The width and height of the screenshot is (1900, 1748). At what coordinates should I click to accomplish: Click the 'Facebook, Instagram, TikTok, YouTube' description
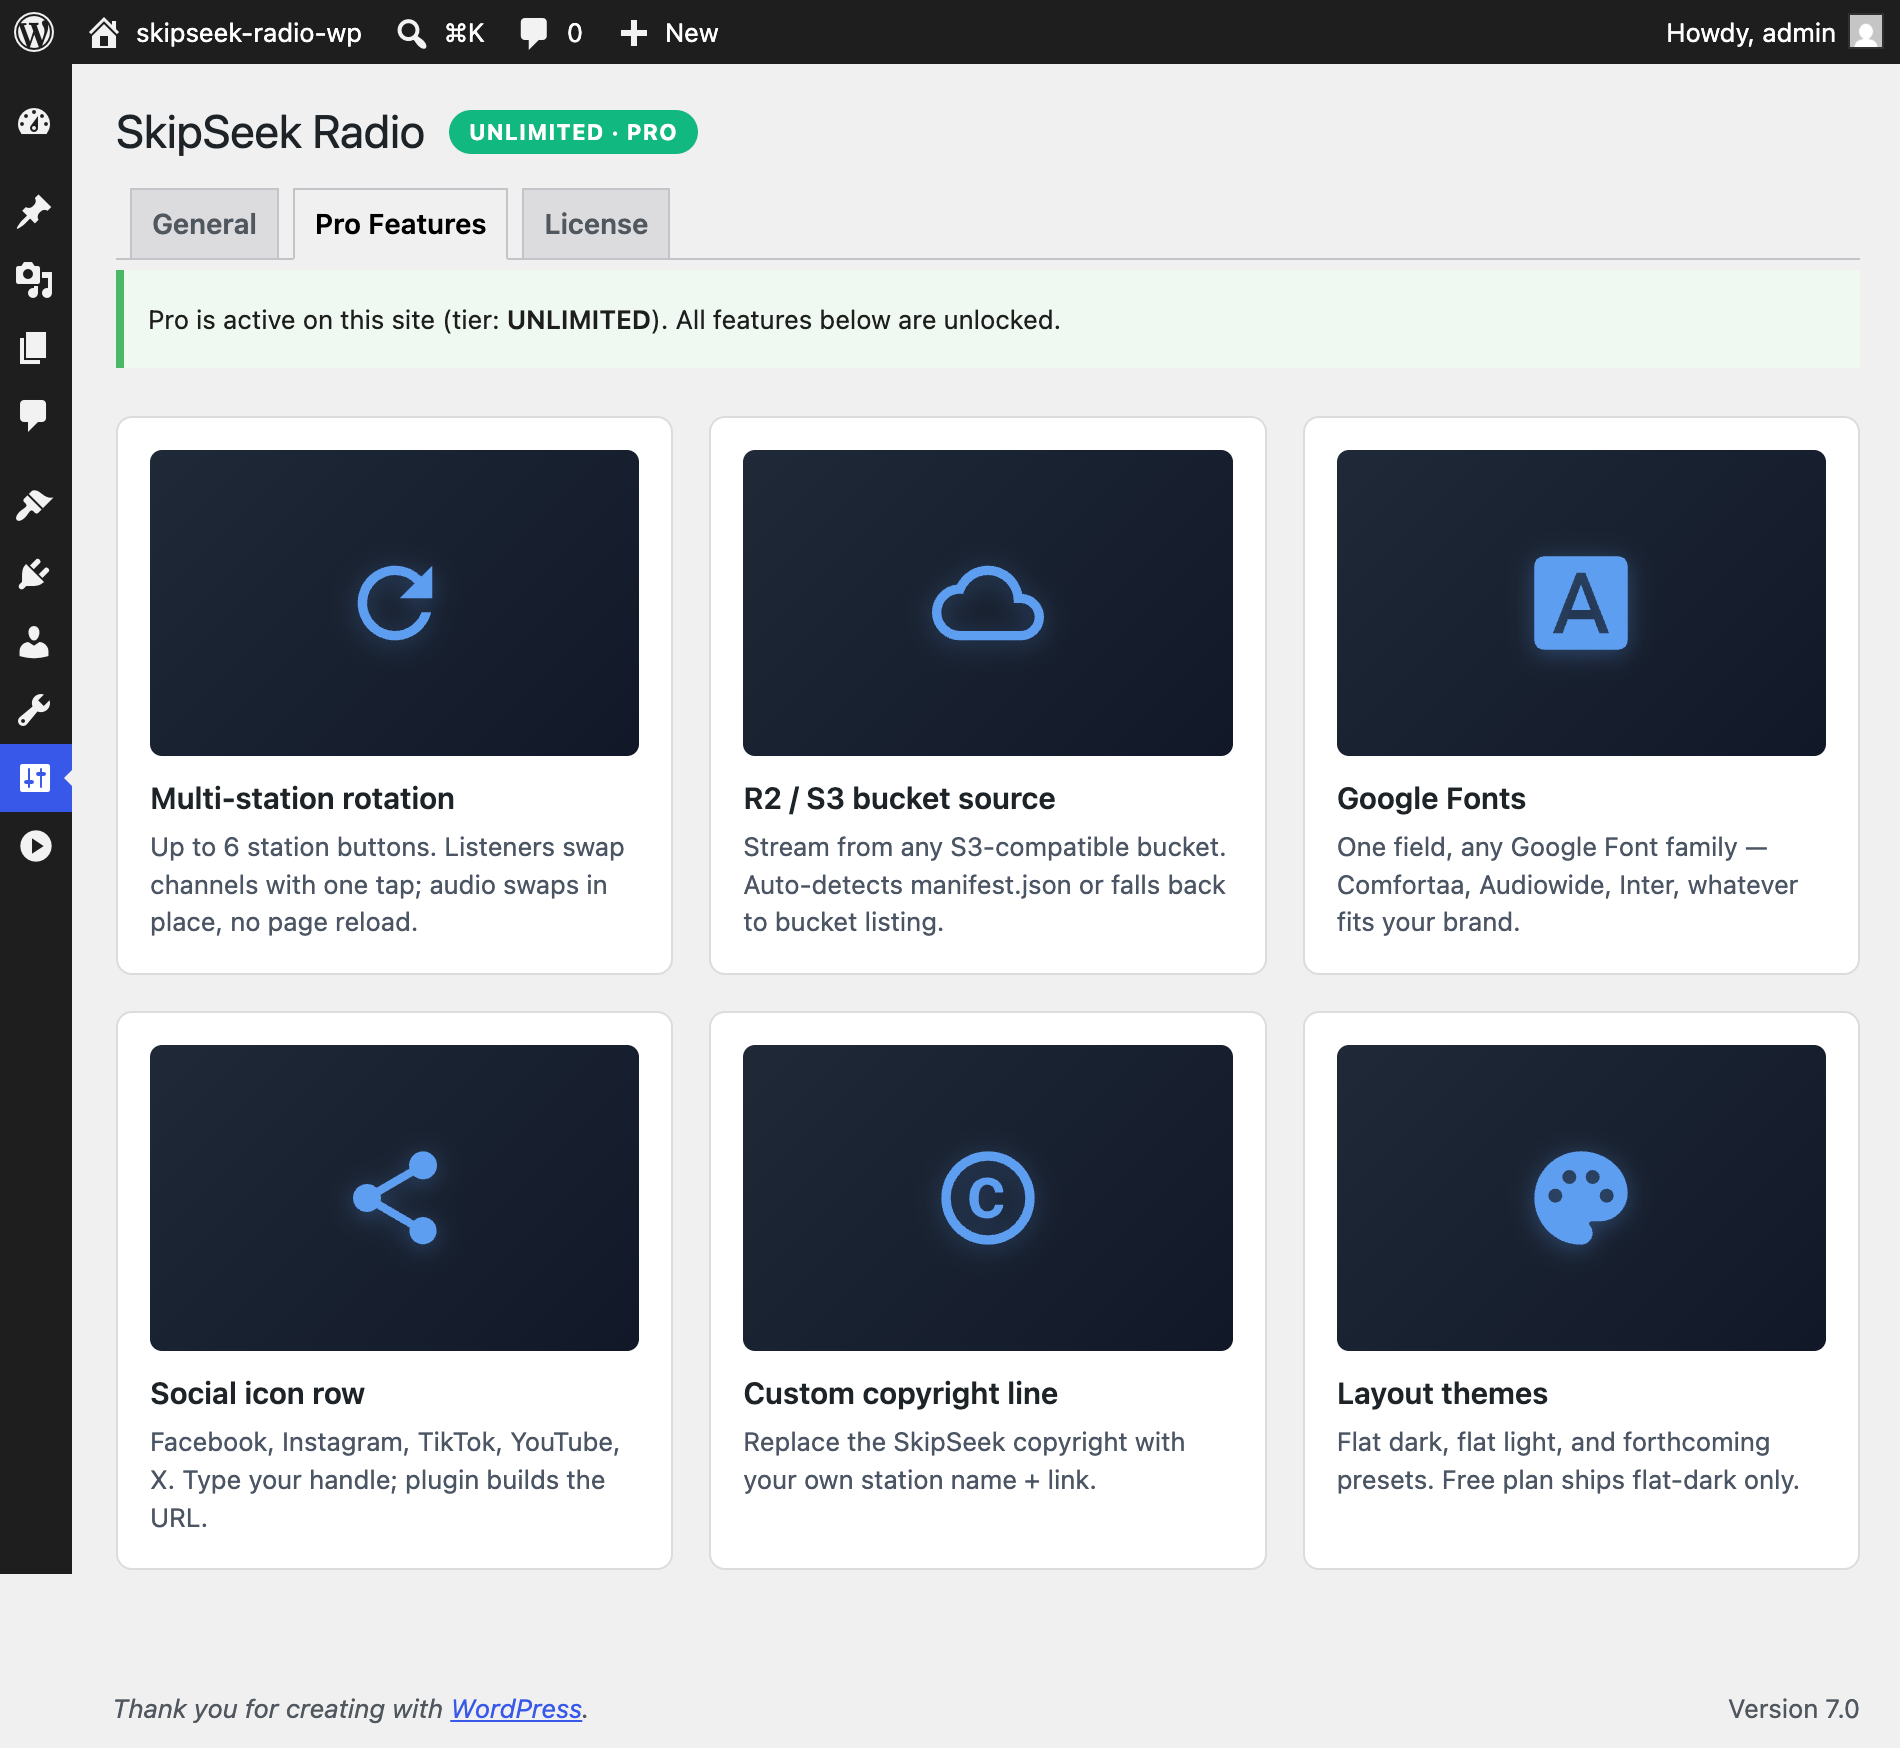point(386,1480)
